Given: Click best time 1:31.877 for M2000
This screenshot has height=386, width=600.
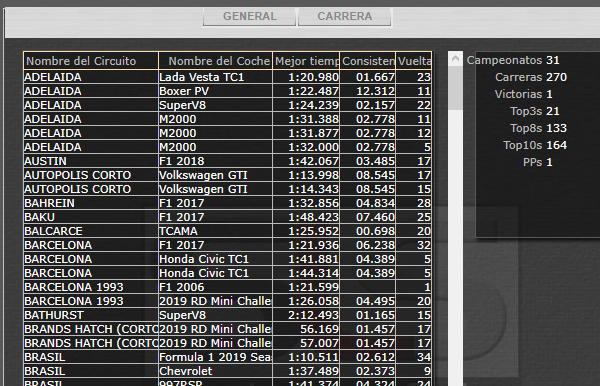Looking at the screenshot, I should [306, 133].
